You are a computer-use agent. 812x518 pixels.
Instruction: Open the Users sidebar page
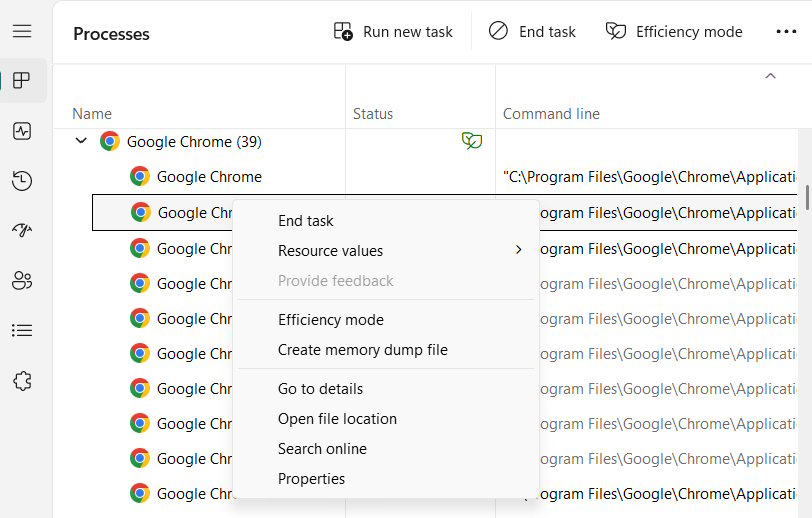click(x=22, y=280)
